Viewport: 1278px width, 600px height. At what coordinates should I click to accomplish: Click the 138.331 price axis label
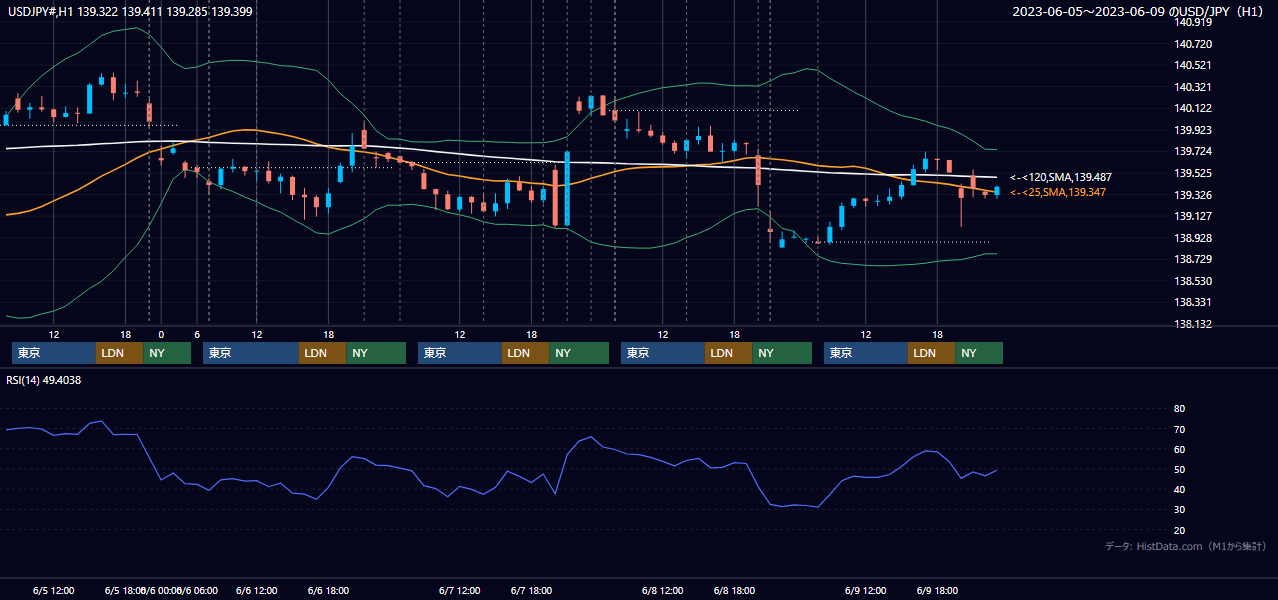[1193, 303]
